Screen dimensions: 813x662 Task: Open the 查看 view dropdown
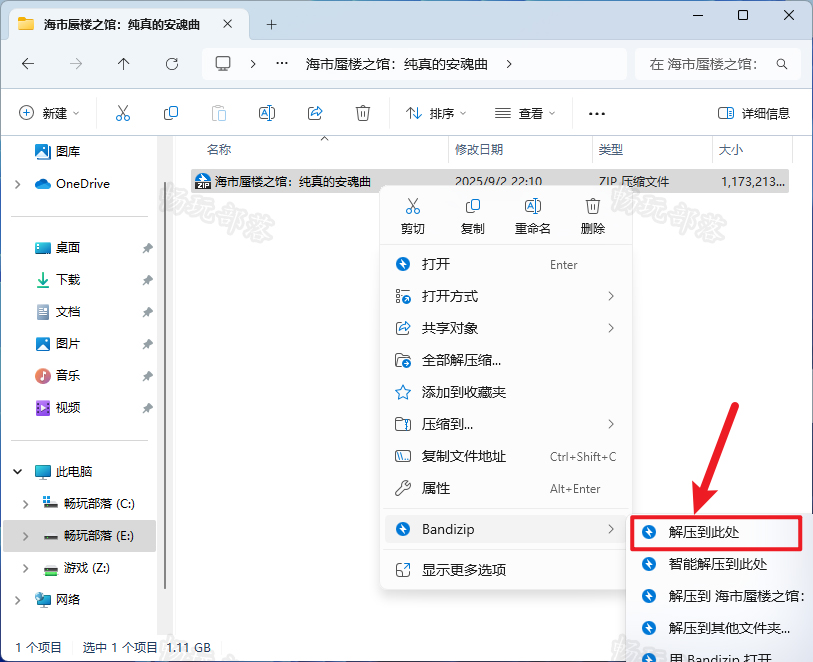pos(525,113)
